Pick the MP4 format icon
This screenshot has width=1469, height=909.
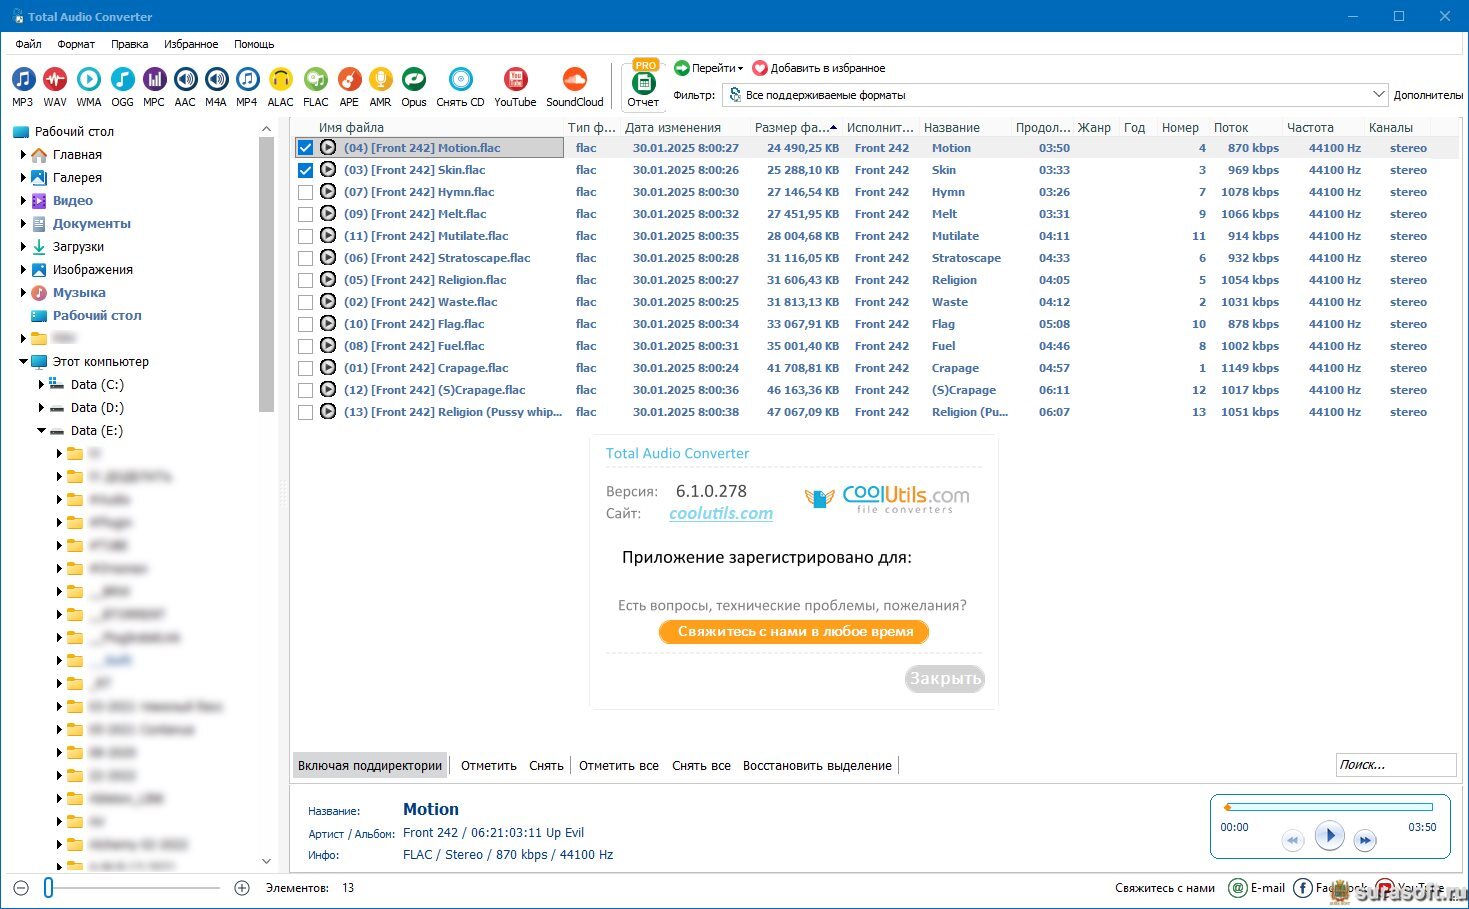point(247,80)
